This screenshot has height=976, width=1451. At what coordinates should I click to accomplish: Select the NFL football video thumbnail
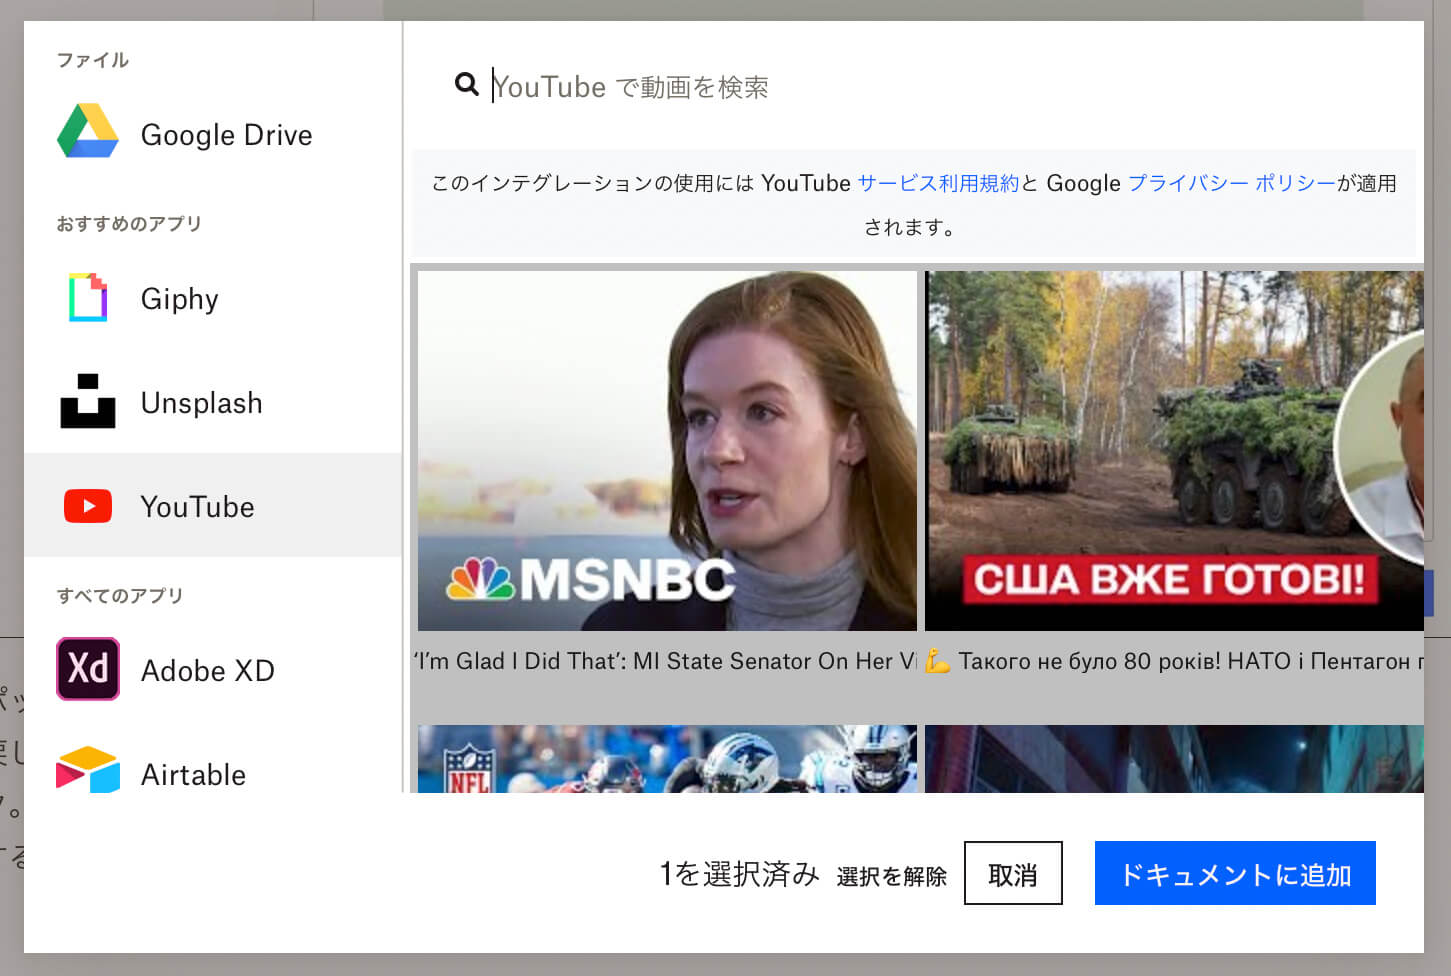(667, 759)
